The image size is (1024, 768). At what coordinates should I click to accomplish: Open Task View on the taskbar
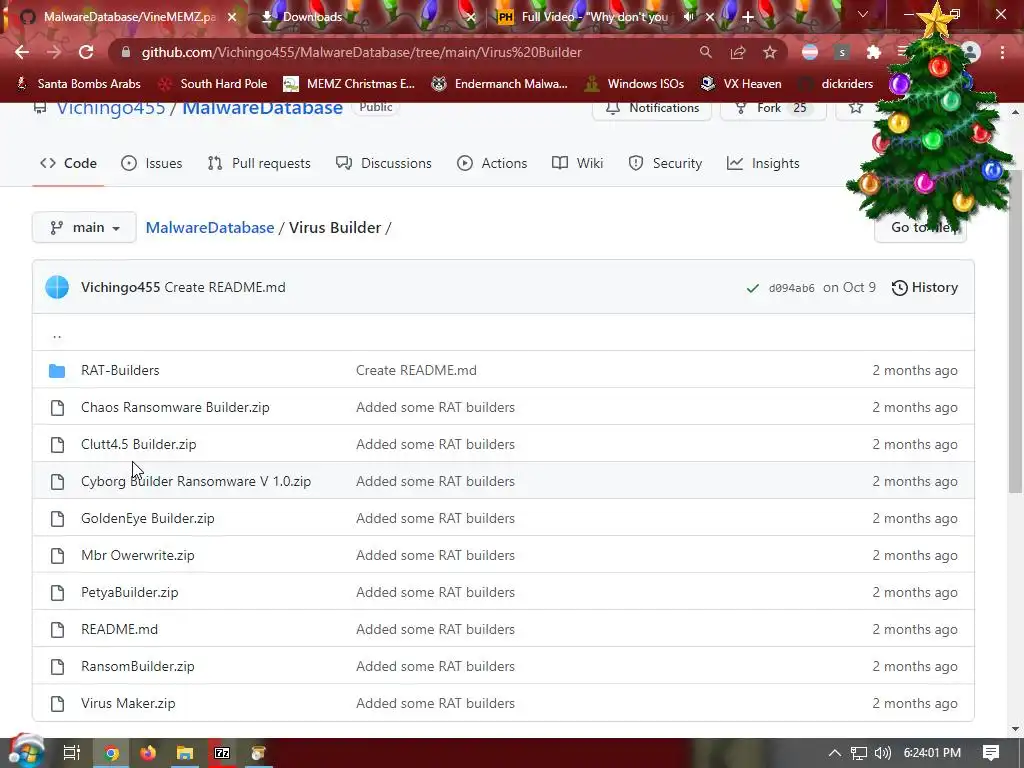point(71,753)
